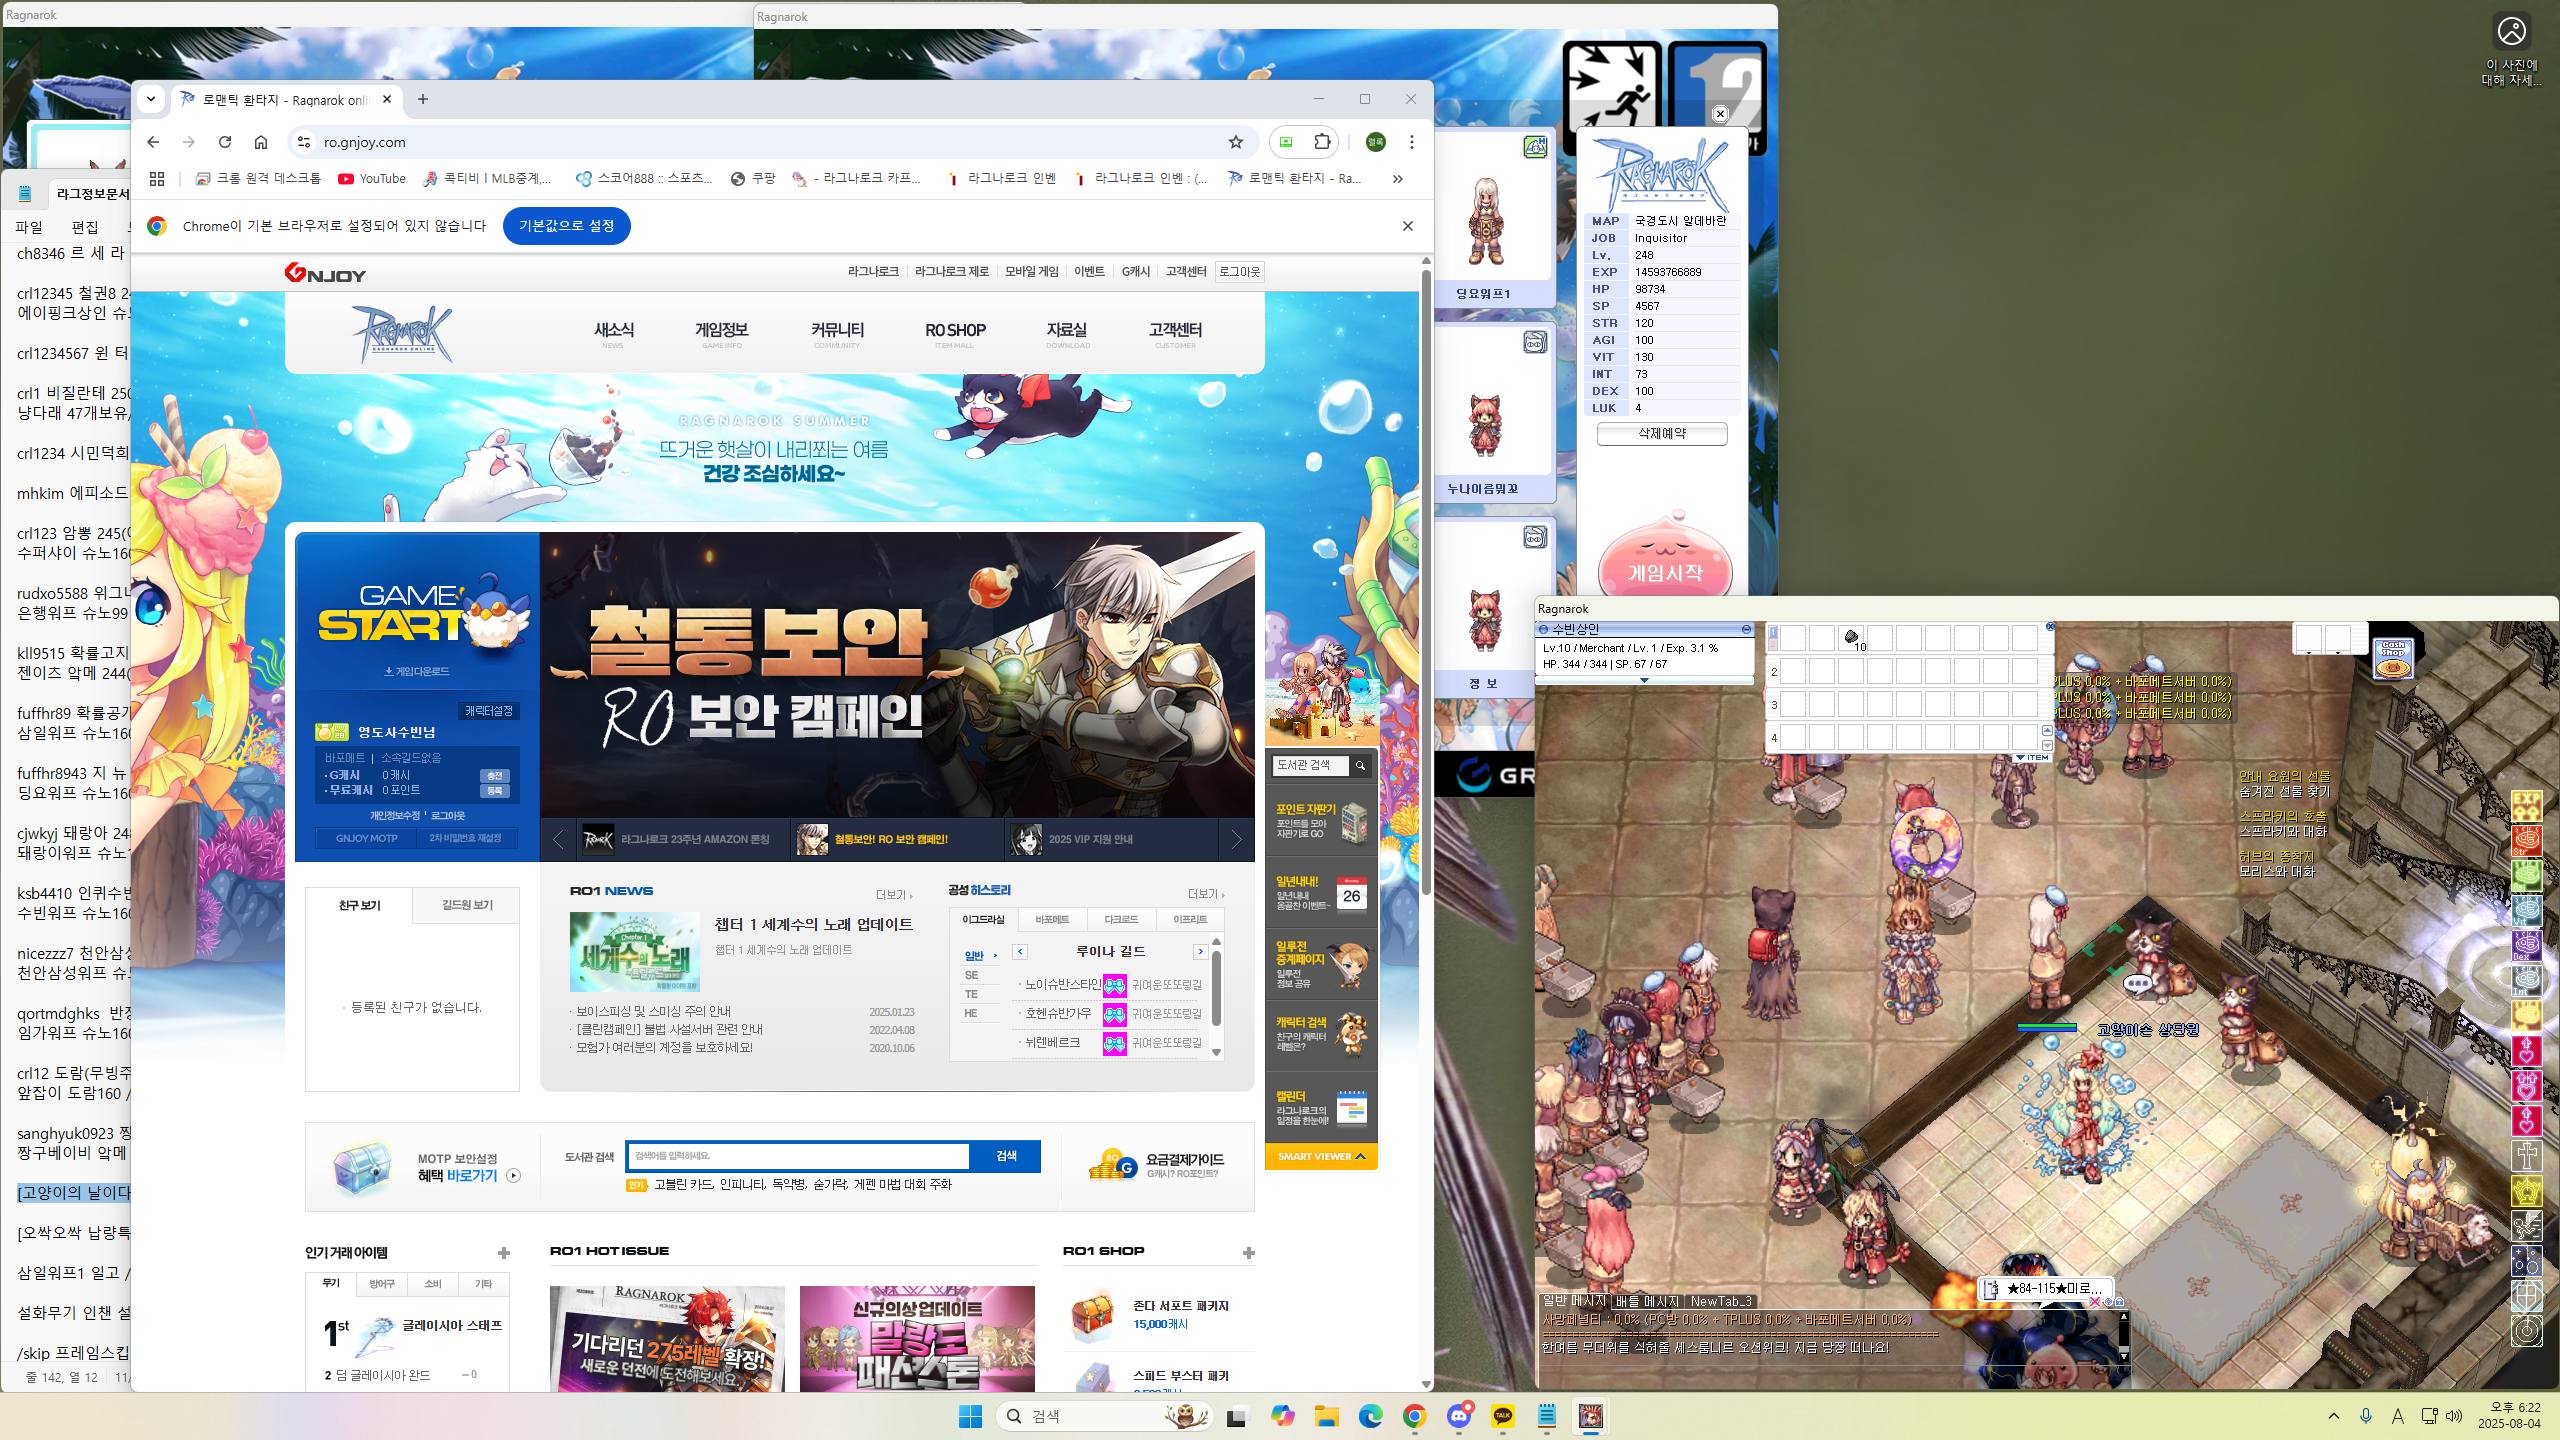Click the item in hotkey bar slot
Screen dimensions: 2560x1440
click(1852, 638)
